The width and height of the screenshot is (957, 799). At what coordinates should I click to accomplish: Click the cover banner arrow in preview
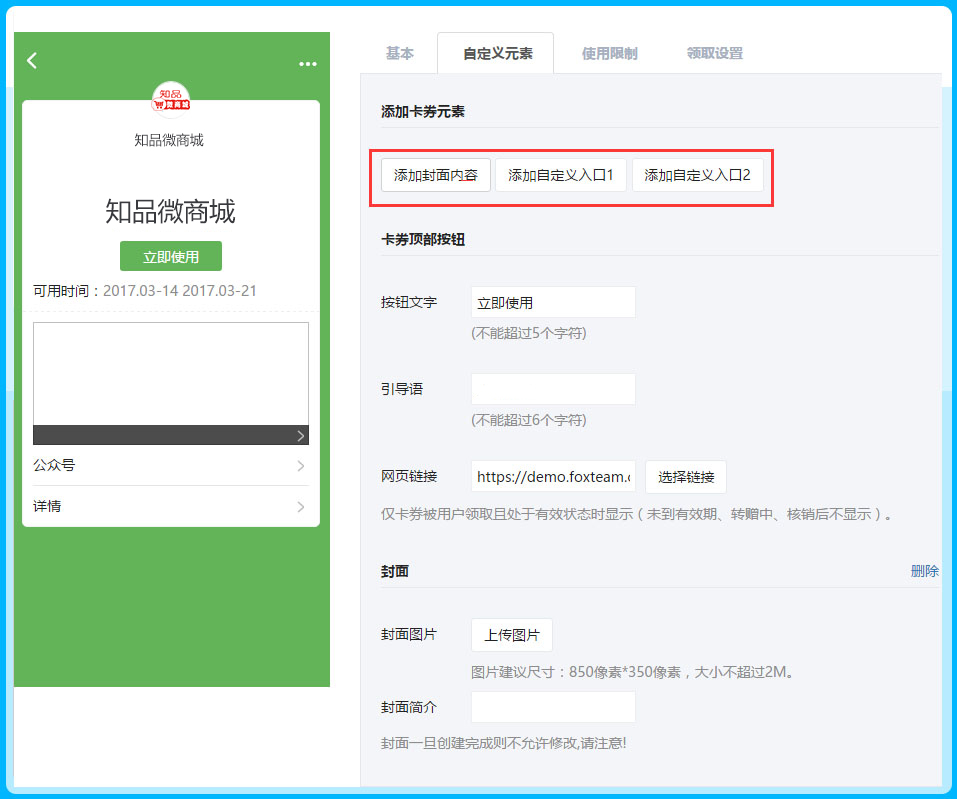pos(300,436)
